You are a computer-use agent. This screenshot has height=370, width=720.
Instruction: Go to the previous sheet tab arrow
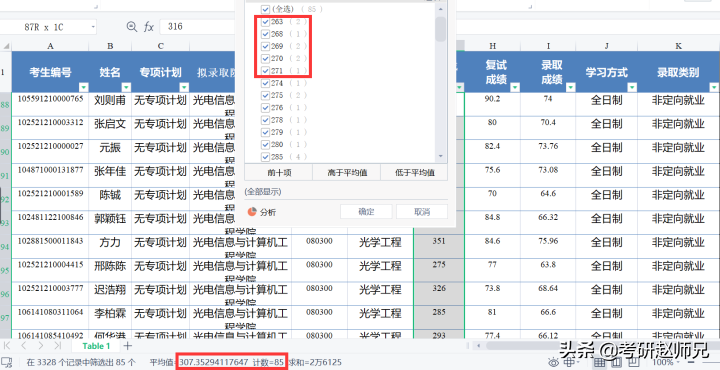pyautogui.click(x=23, y=346)
